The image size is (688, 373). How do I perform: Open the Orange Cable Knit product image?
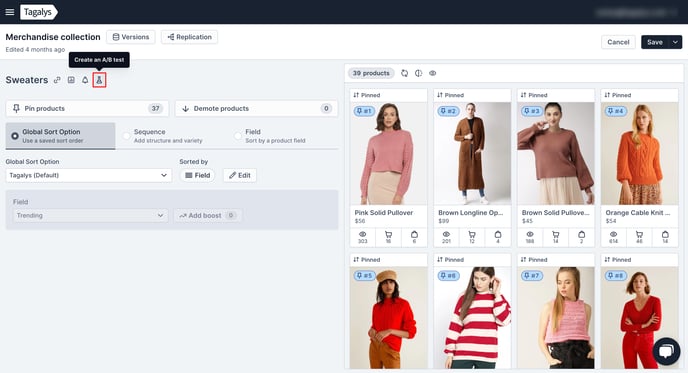point(639,154)
